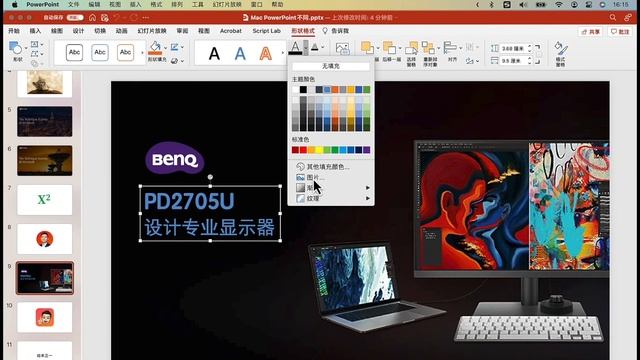The image size is (640, 360).
Task: Toggle the 自动保存 autosave switch
Action: (x=75, y=18)
